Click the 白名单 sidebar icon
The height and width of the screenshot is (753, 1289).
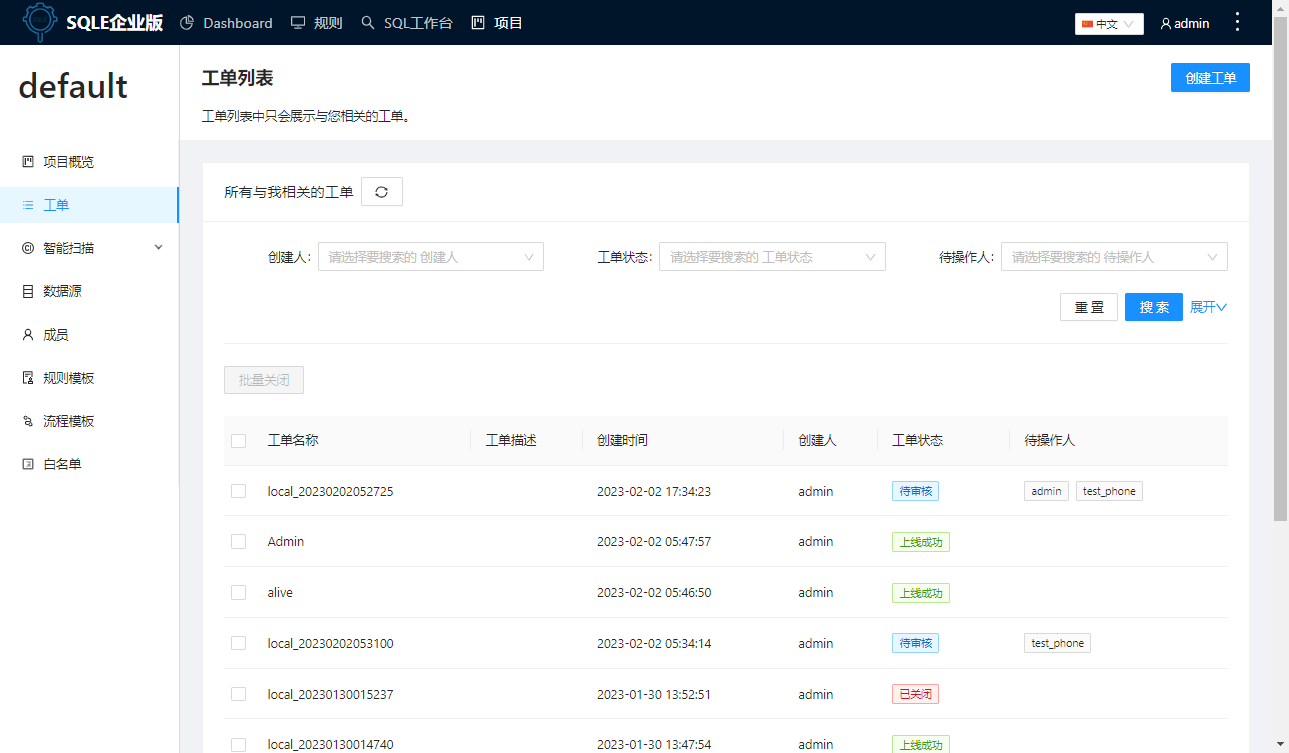click(x=28, y=465)
